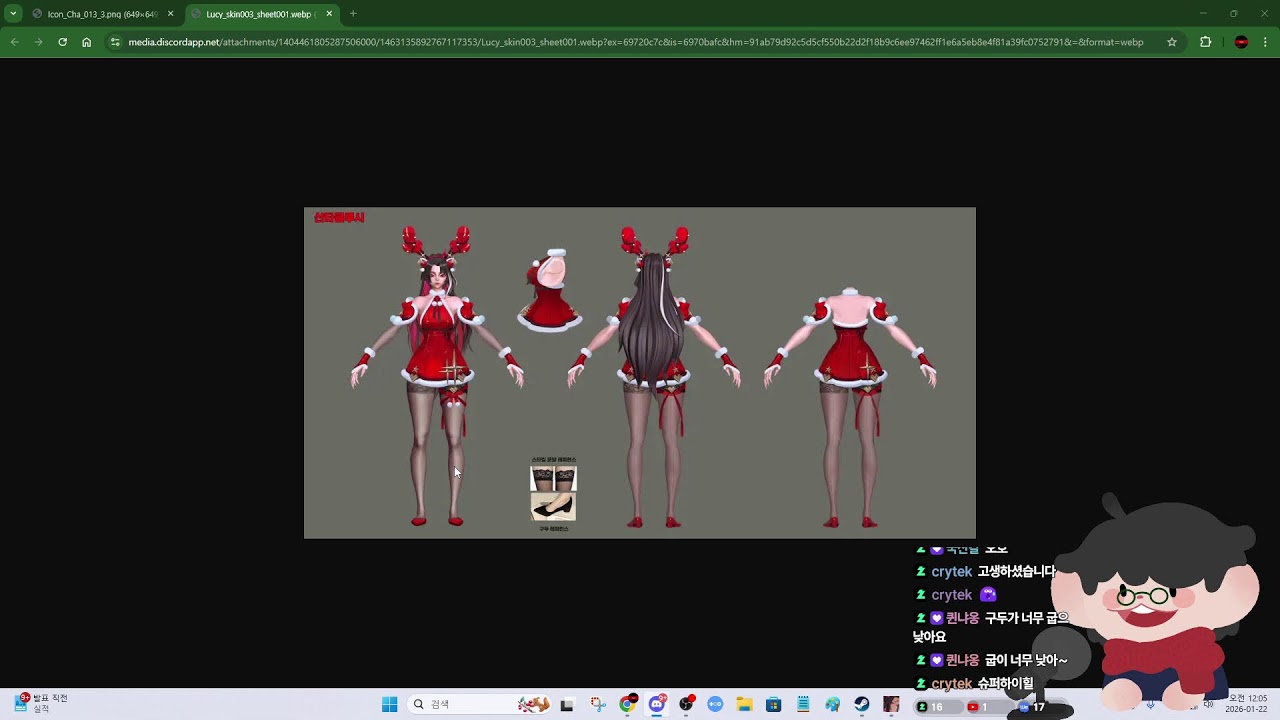Viewport: 1280px width, 720px height.
Task: Reload the current page
Action: click(62, 42)
